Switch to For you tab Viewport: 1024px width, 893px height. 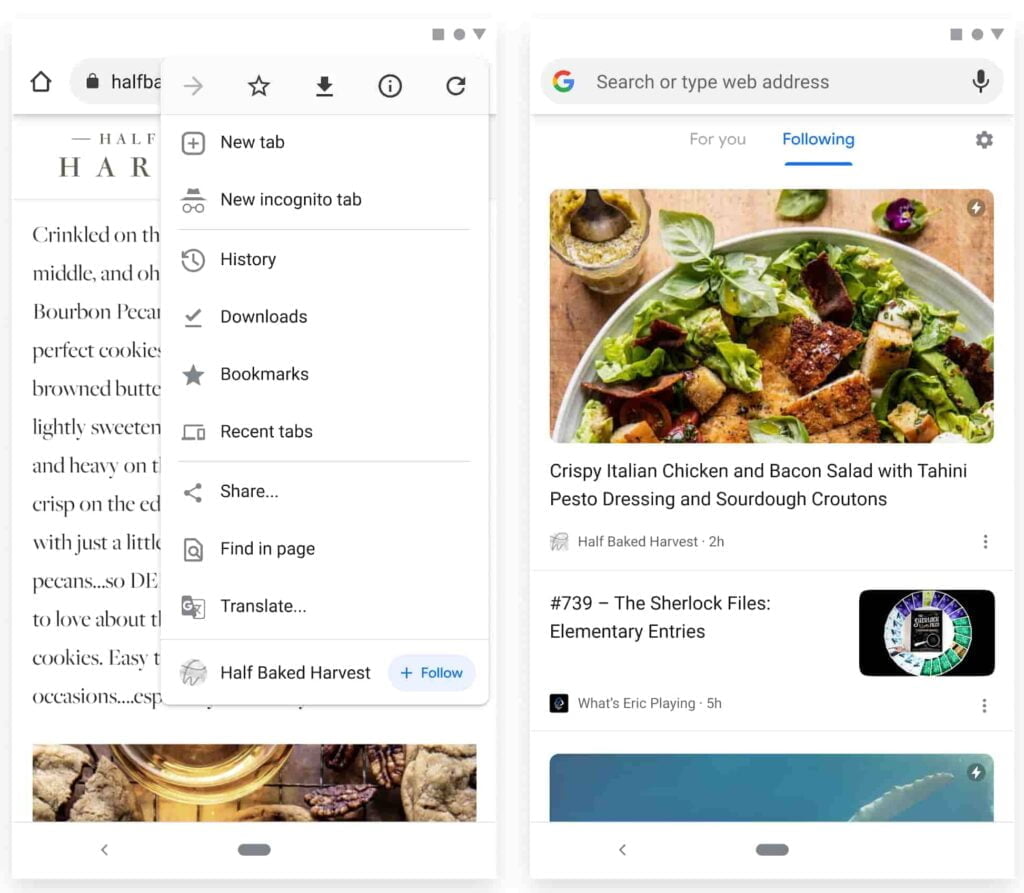click(x=717, y=139)
